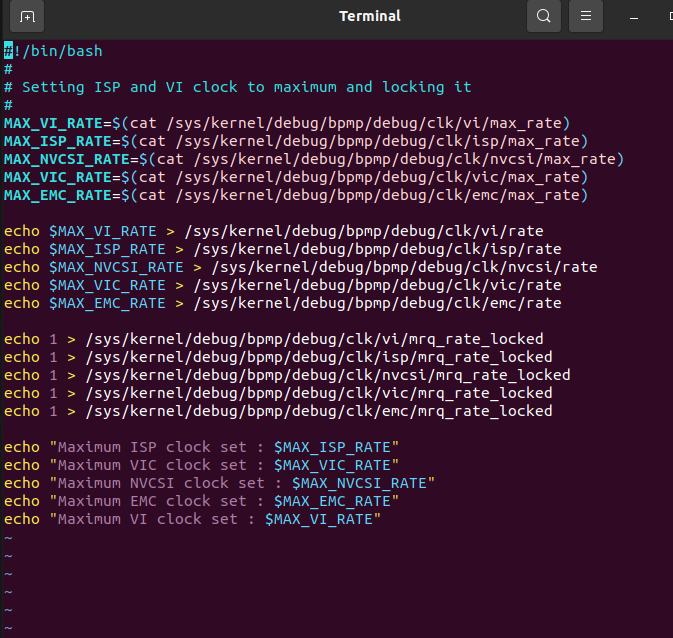Open the terminal search tool
673x638 pixels.
(x=543, y=16)
